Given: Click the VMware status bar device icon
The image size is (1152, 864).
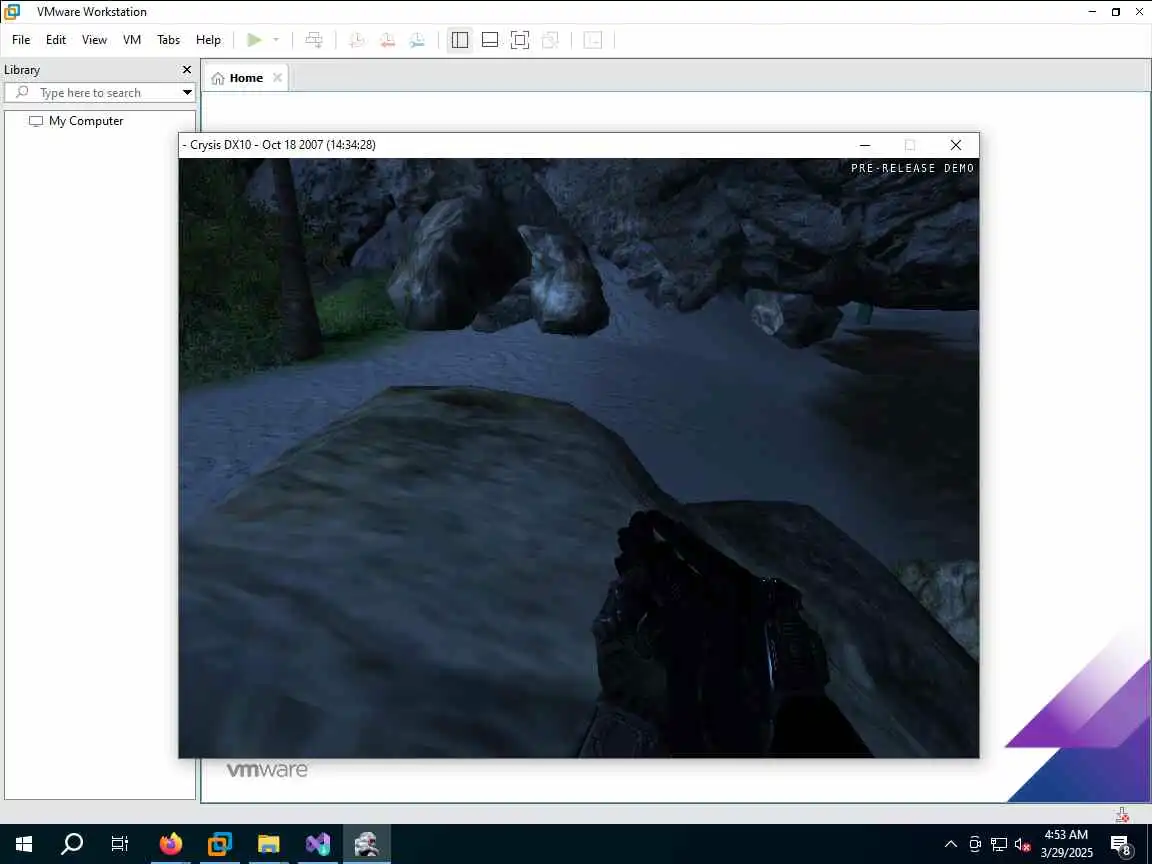Looking at the screenshot, I should [x=1121, y=814].
